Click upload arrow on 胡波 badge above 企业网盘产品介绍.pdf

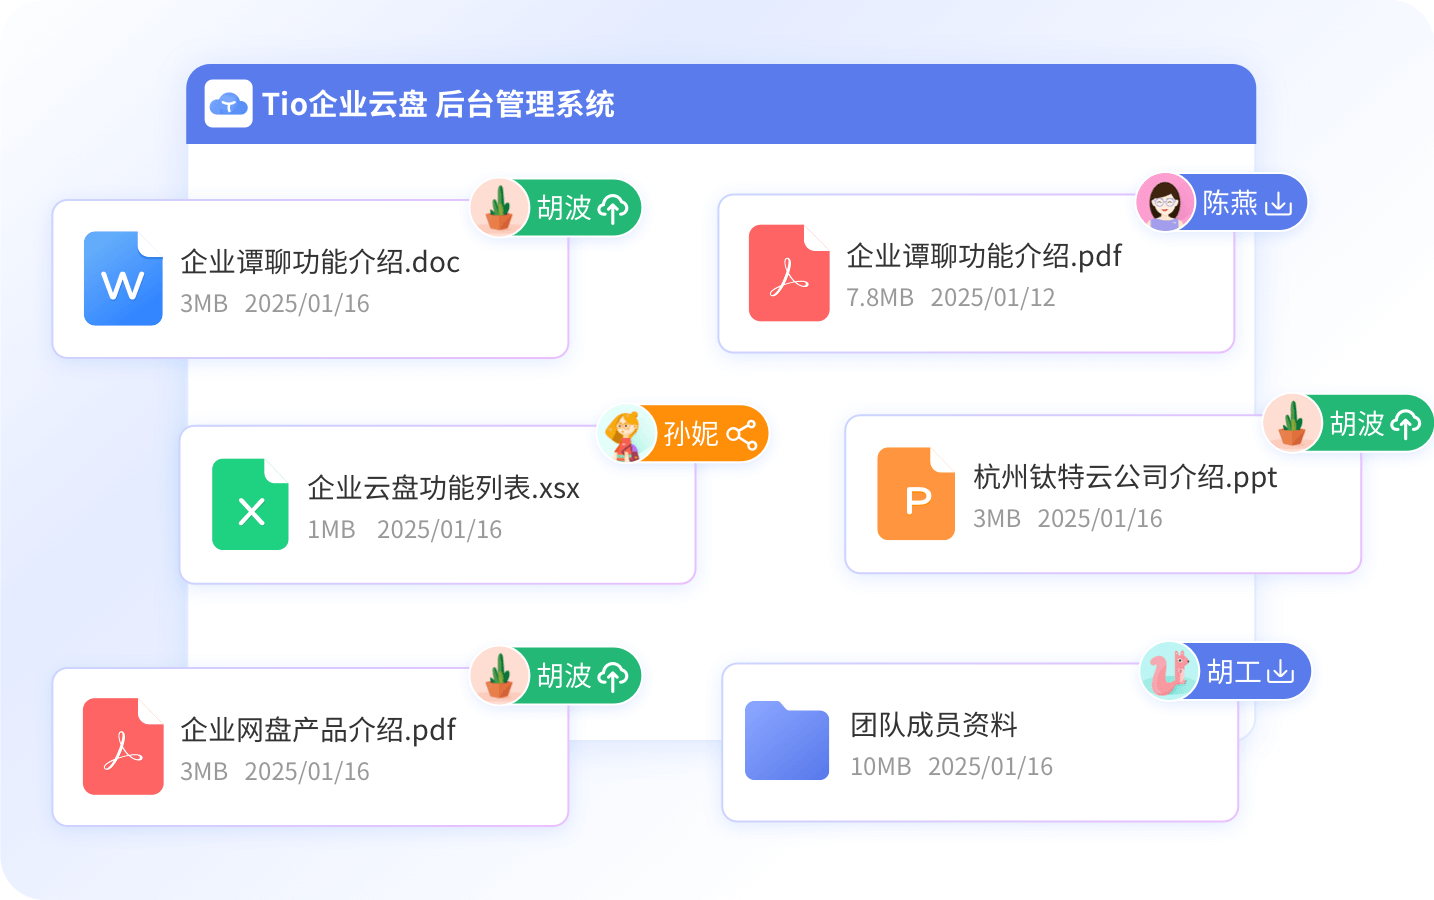click(612, 676)
